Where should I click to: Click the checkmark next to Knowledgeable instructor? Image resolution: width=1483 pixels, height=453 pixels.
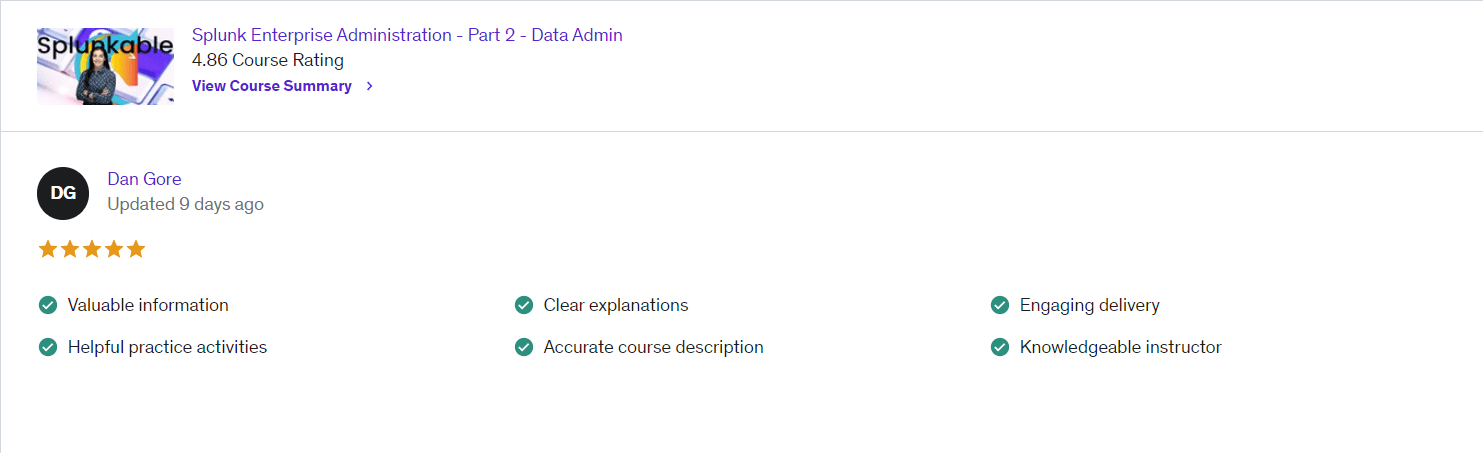(x=999, y=347)
